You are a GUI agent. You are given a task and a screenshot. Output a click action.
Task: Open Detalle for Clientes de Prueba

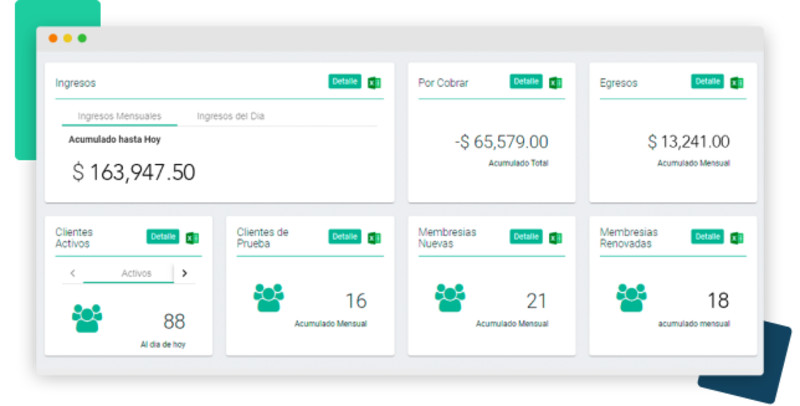[x=345, y=237]
